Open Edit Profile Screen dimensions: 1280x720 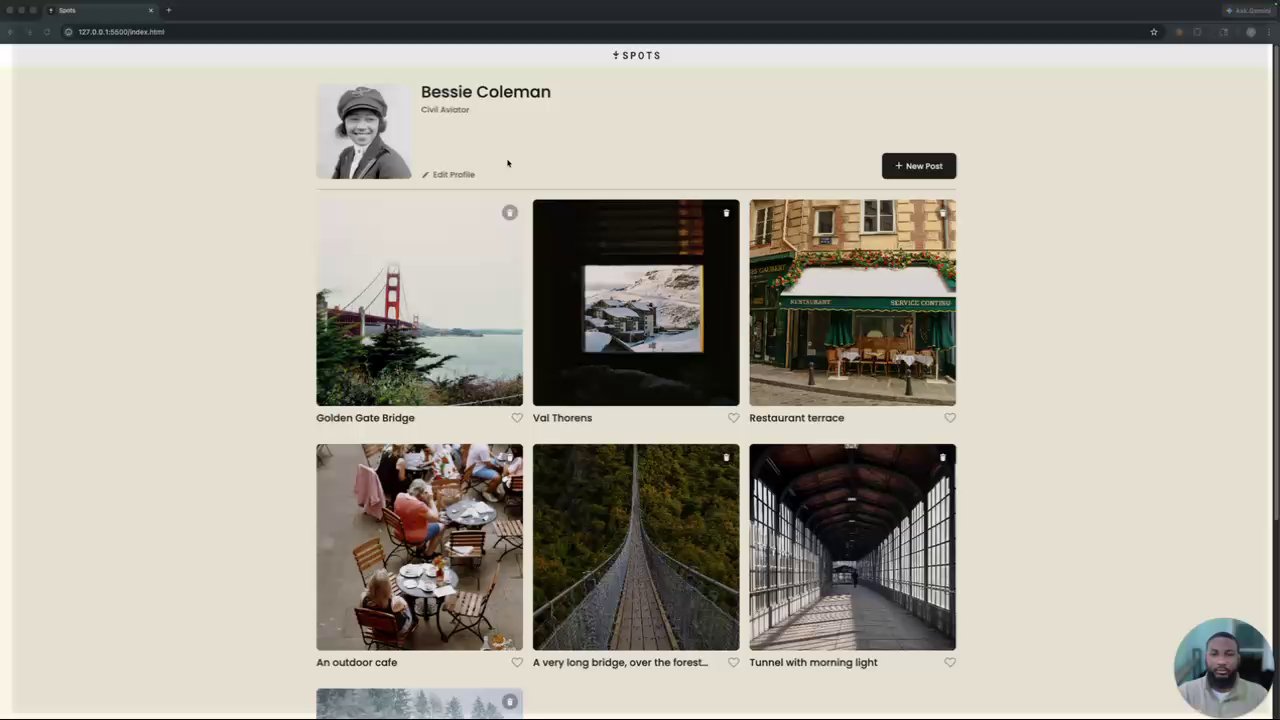click(x=448, y=174)
